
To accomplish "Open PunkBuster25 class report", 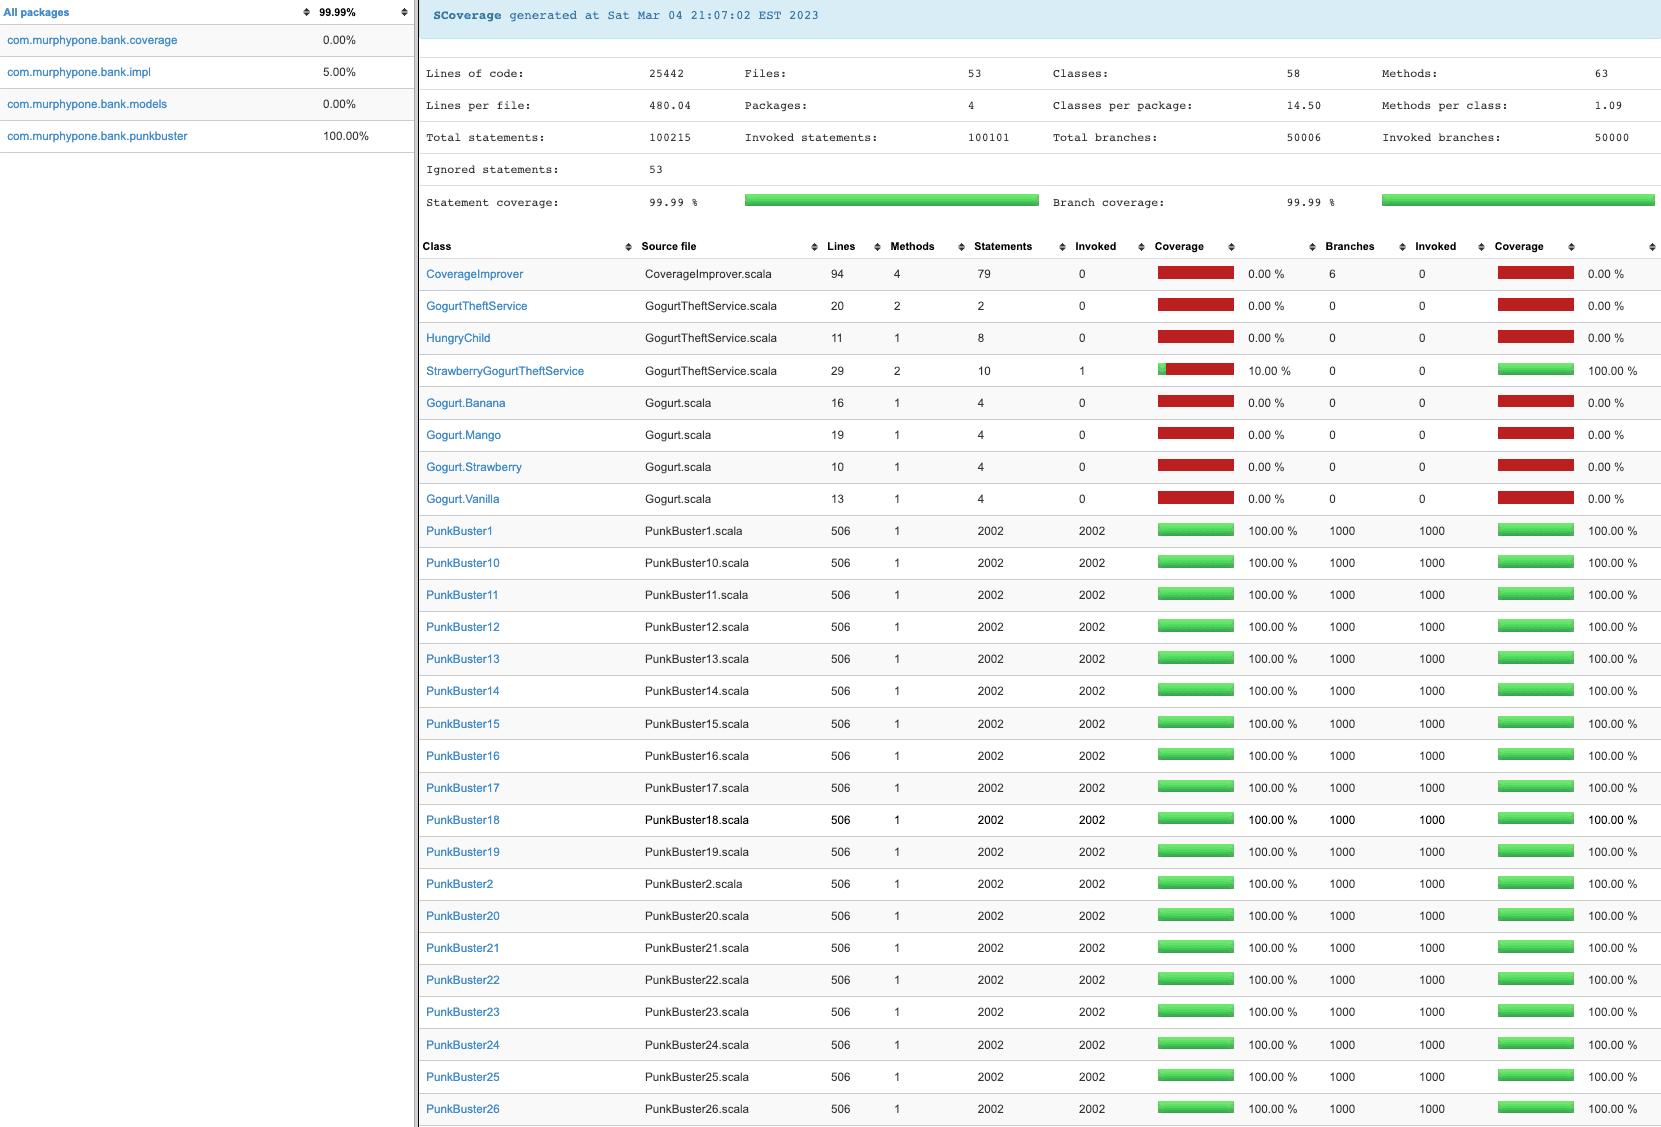I will pyautogui.click(x=463, y=1077).
